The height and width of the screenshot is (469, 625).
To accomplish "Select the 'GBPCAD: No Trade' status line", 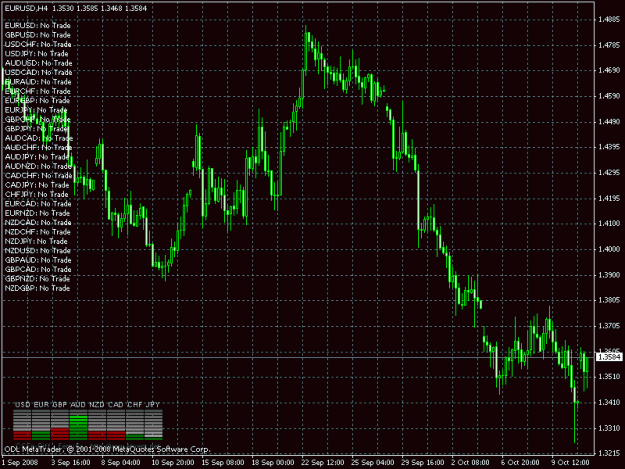I will (38, 269).
